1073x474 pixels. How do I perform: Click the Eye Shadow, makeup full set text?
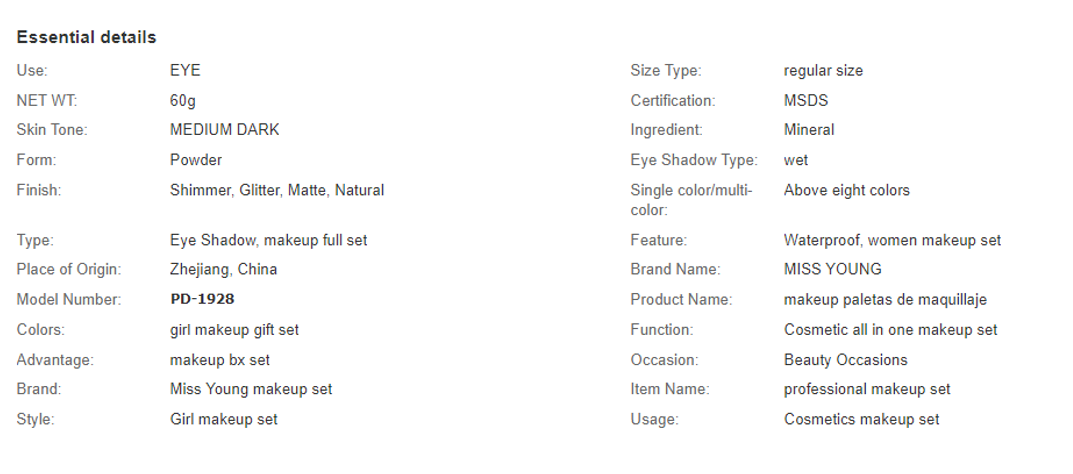tap(269, 241)
